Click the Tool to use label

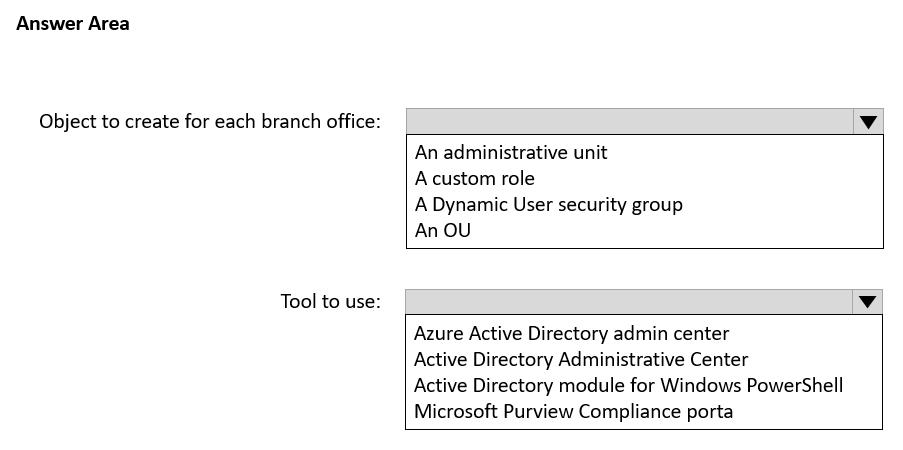click(x=330, y=301)
